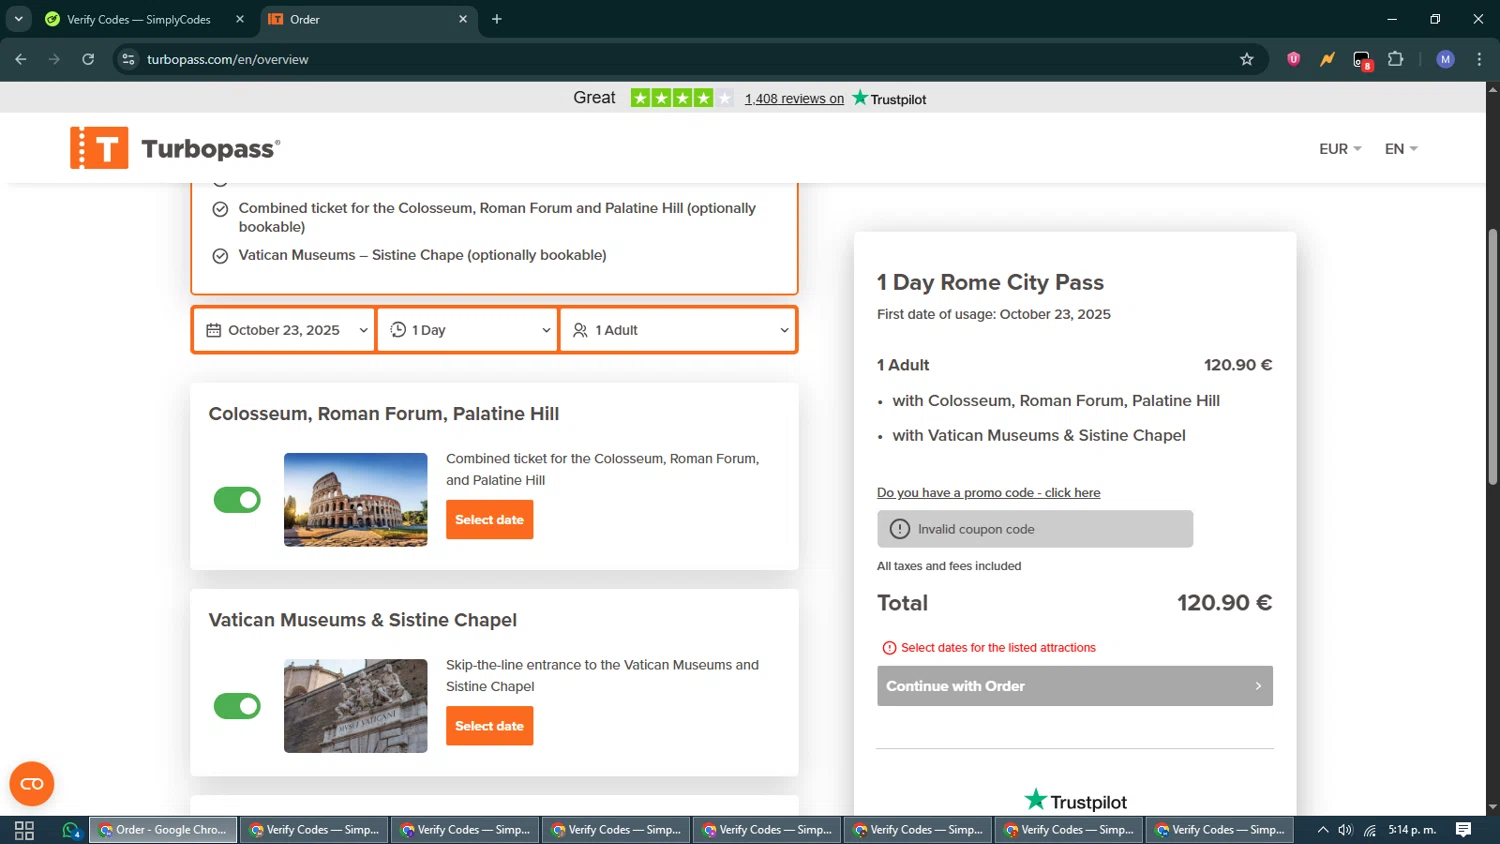Open Order - Google Chrome taskbar item
This screenshot has width=1500, height=844.
163,830
